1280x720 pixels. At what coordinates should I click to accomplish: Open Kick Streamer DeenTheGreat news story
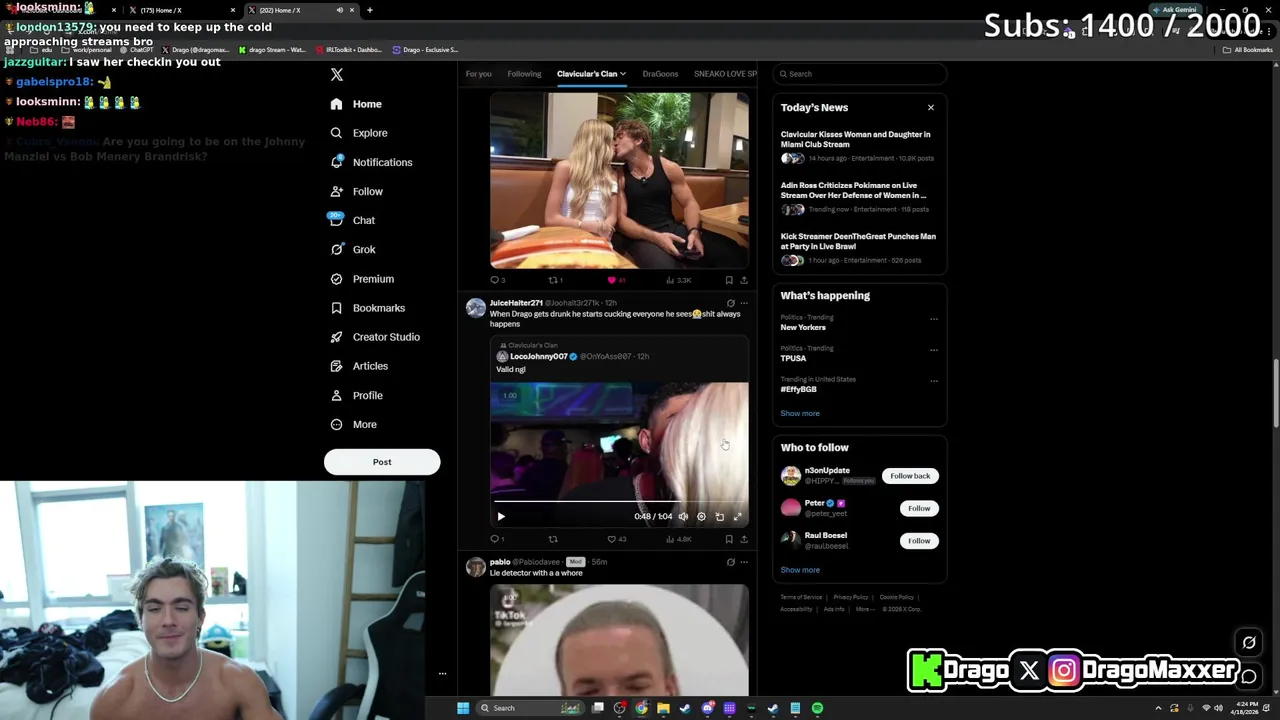(x=858, y=248)
